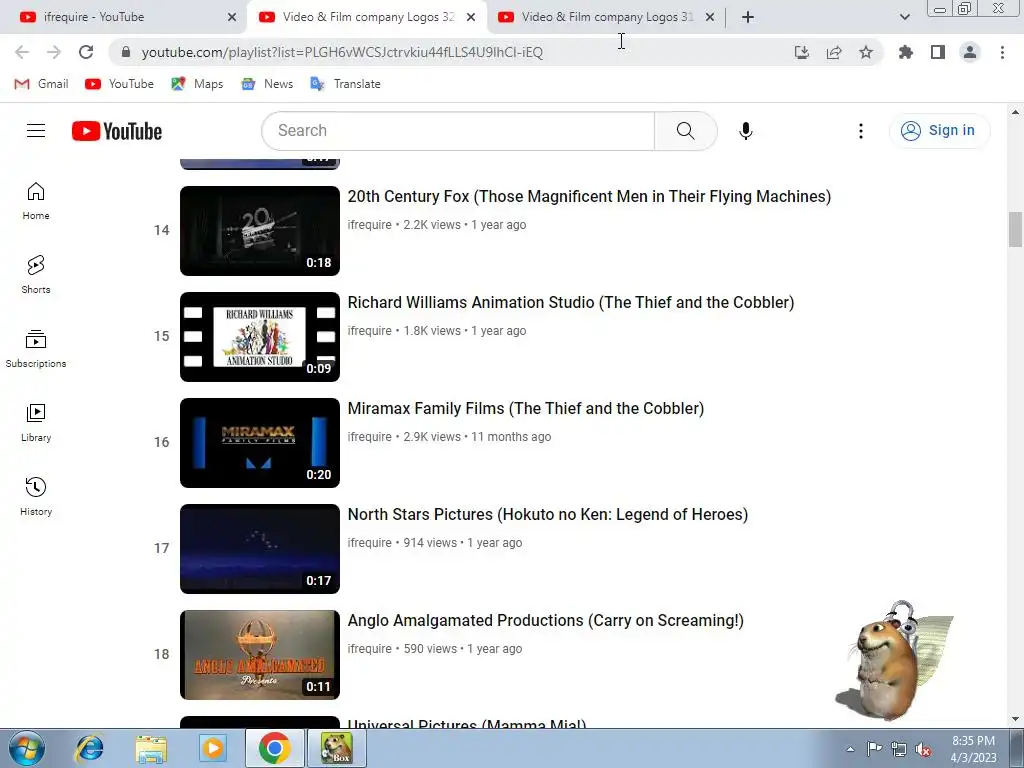The height and width of the screenshot is (768, 1024).
Task: Click the Sign in button
Action: [939, 131]
